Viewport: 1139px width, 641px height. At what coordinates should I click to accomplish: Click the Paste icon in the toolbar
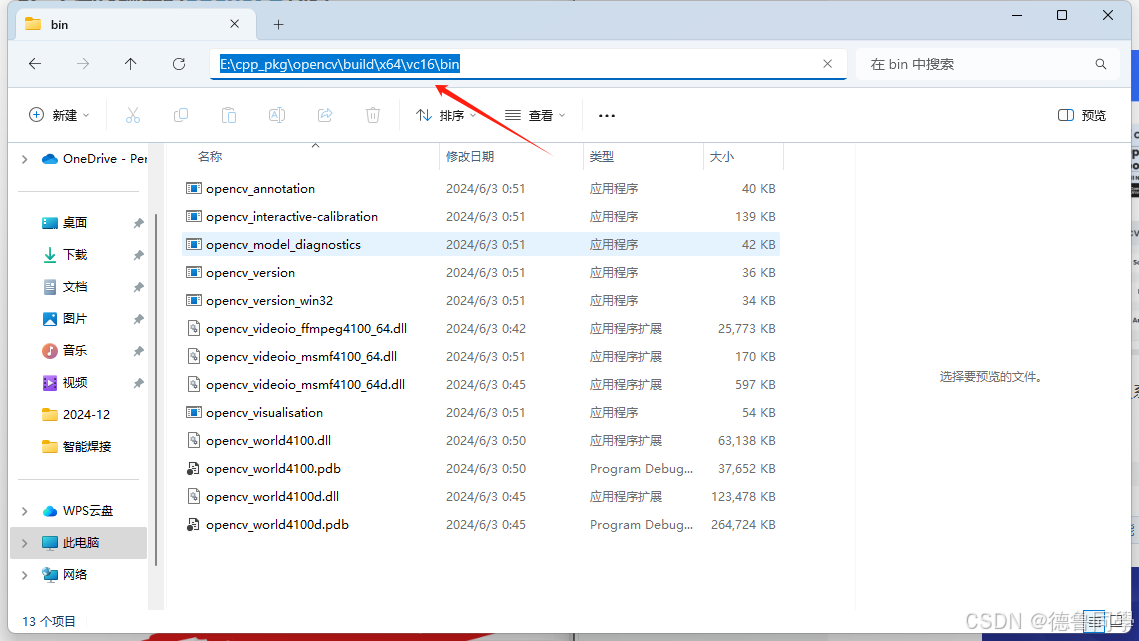pyautogui.click(x=228, y=115)
